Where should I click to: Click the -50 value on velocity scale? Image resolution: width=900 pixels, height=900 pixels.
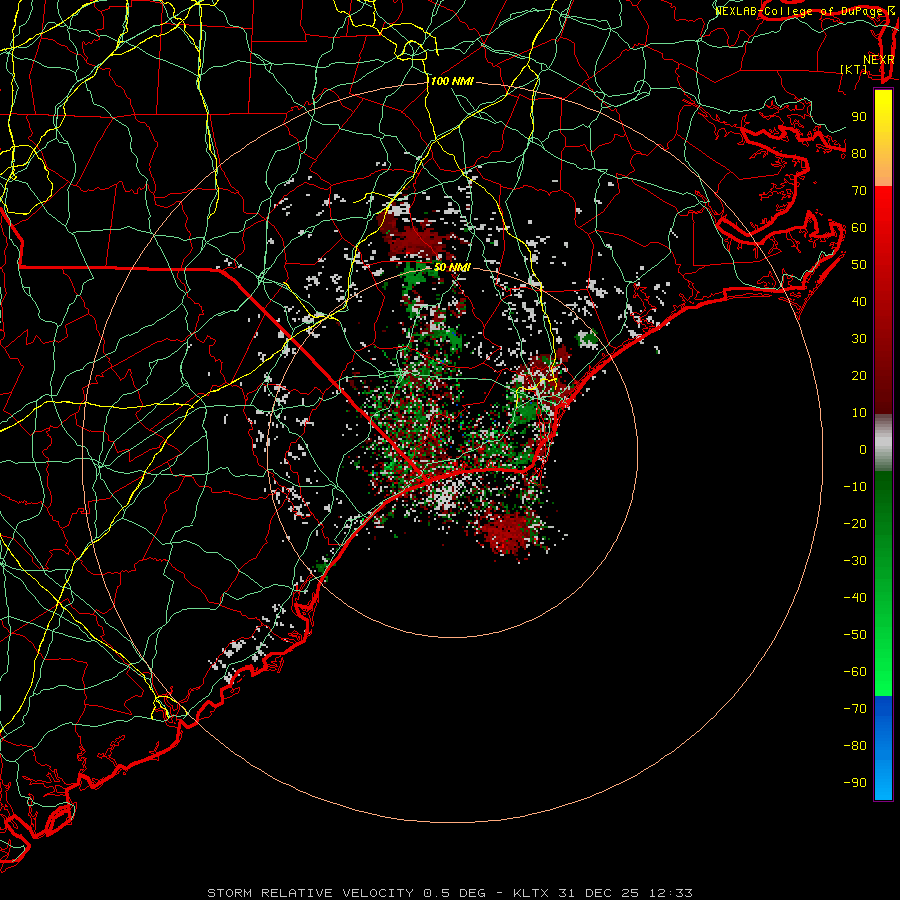pos(855,635)
